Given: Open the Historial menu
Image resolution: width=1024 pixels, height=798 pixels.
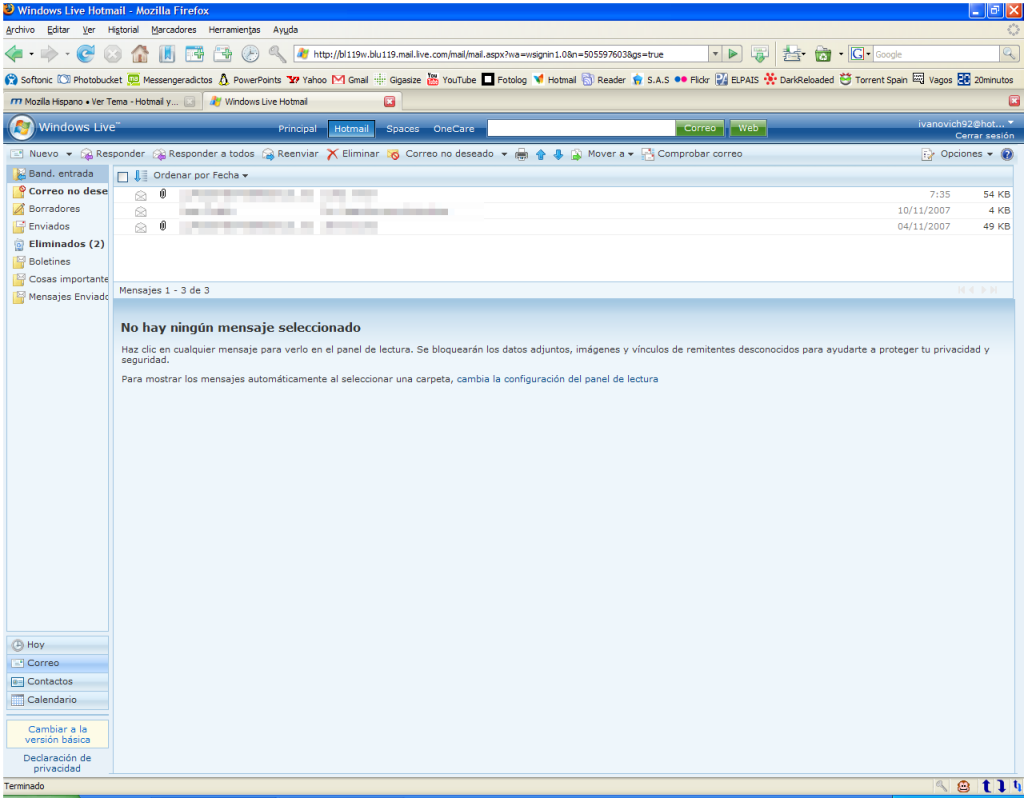Looking at the screenshot, I should tap(123, 30).
